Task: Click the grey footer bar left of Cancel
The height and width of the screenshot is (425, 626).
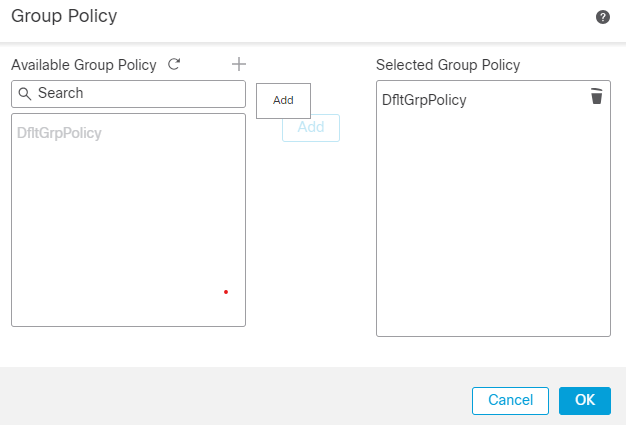Action: click(x=230, y=400)
